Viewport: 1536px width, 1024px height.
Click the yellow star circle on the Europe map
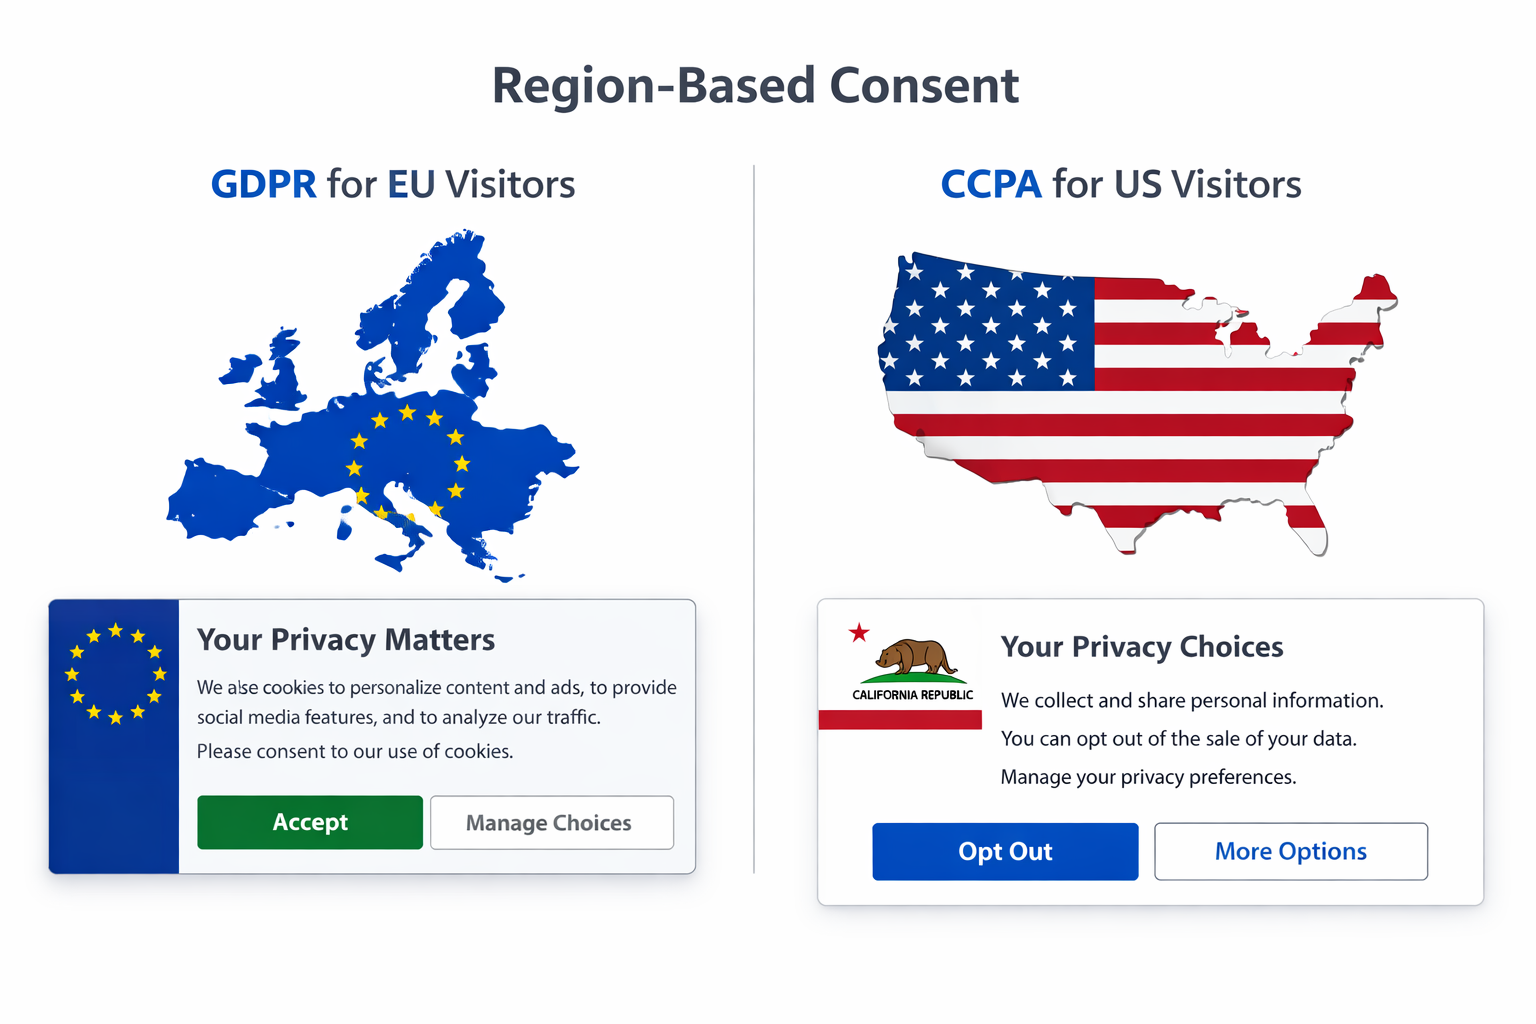pos(408,463)
